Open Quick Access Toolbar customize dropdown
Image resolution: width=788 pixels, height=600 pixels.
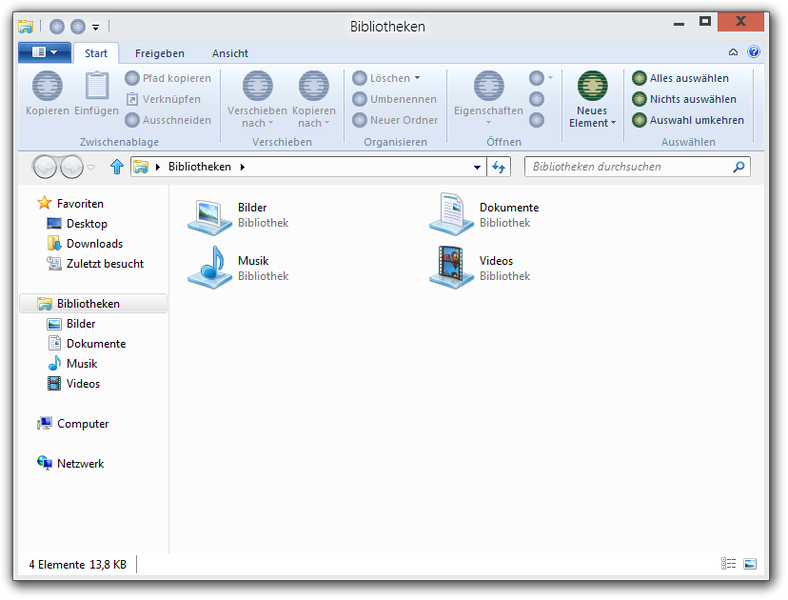(96, 26)
